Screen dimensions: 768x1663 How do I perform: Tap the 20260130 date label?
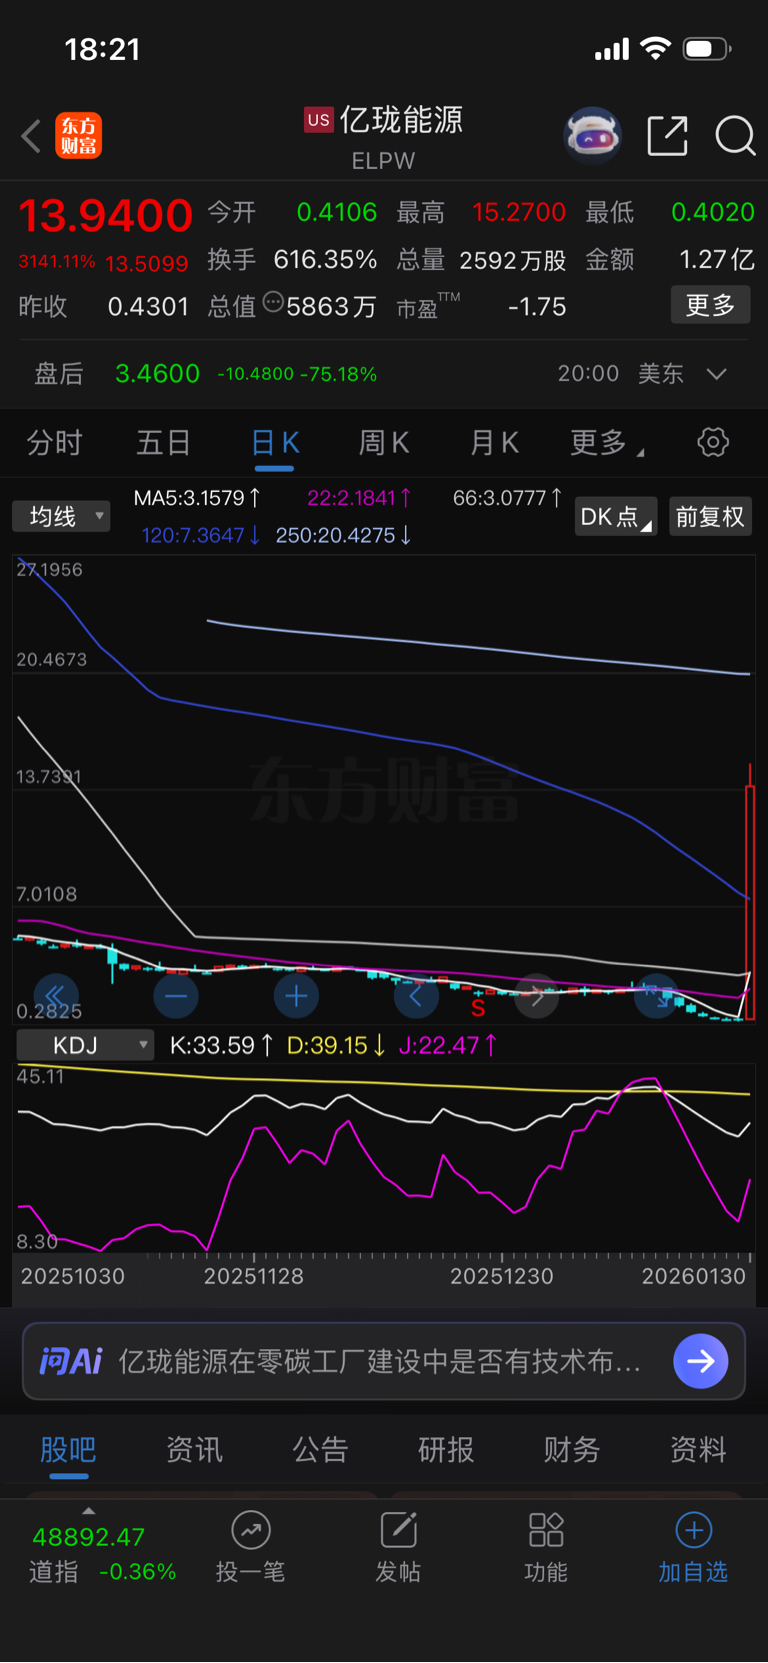point(693,1276)
